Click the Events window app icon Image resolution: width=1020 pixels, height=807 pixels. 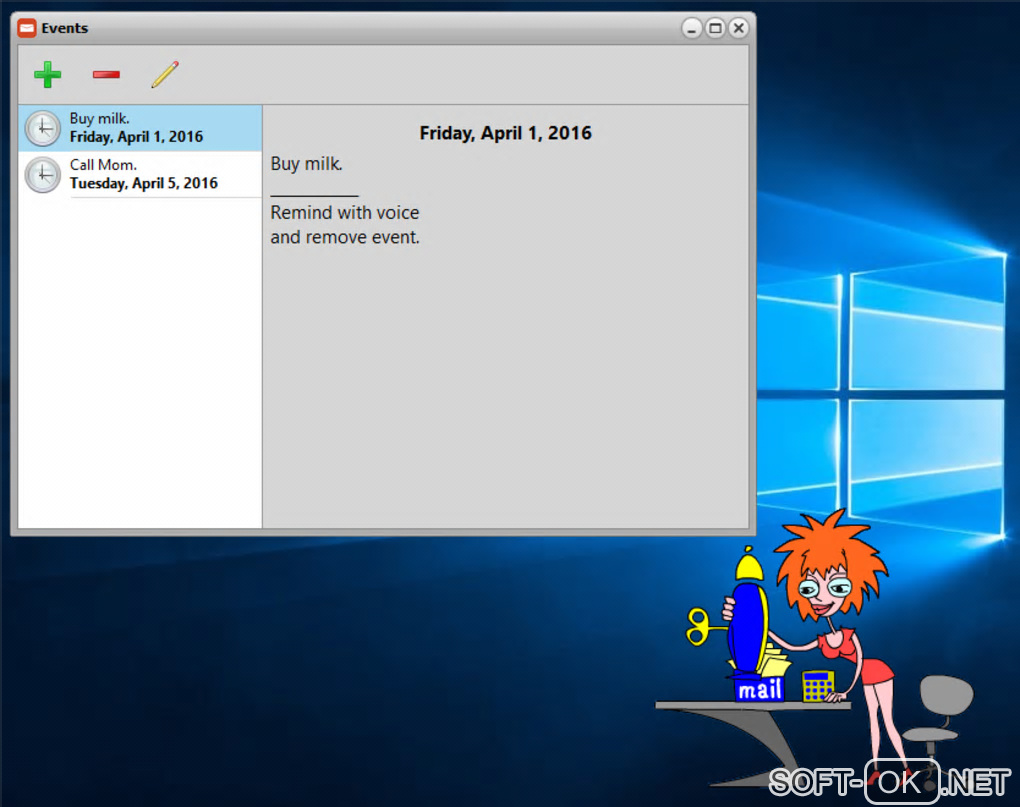click(x=27, y=28)
